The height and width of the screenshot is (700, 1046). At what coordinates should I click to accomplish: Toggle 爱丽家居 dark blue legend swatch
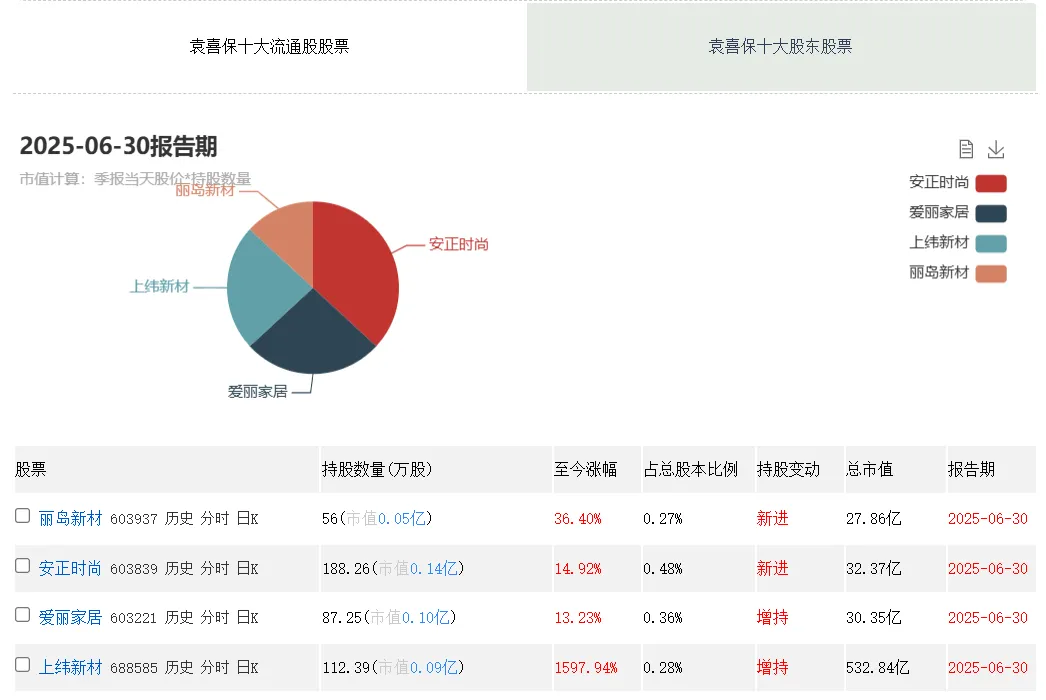(x=991, y=214)
